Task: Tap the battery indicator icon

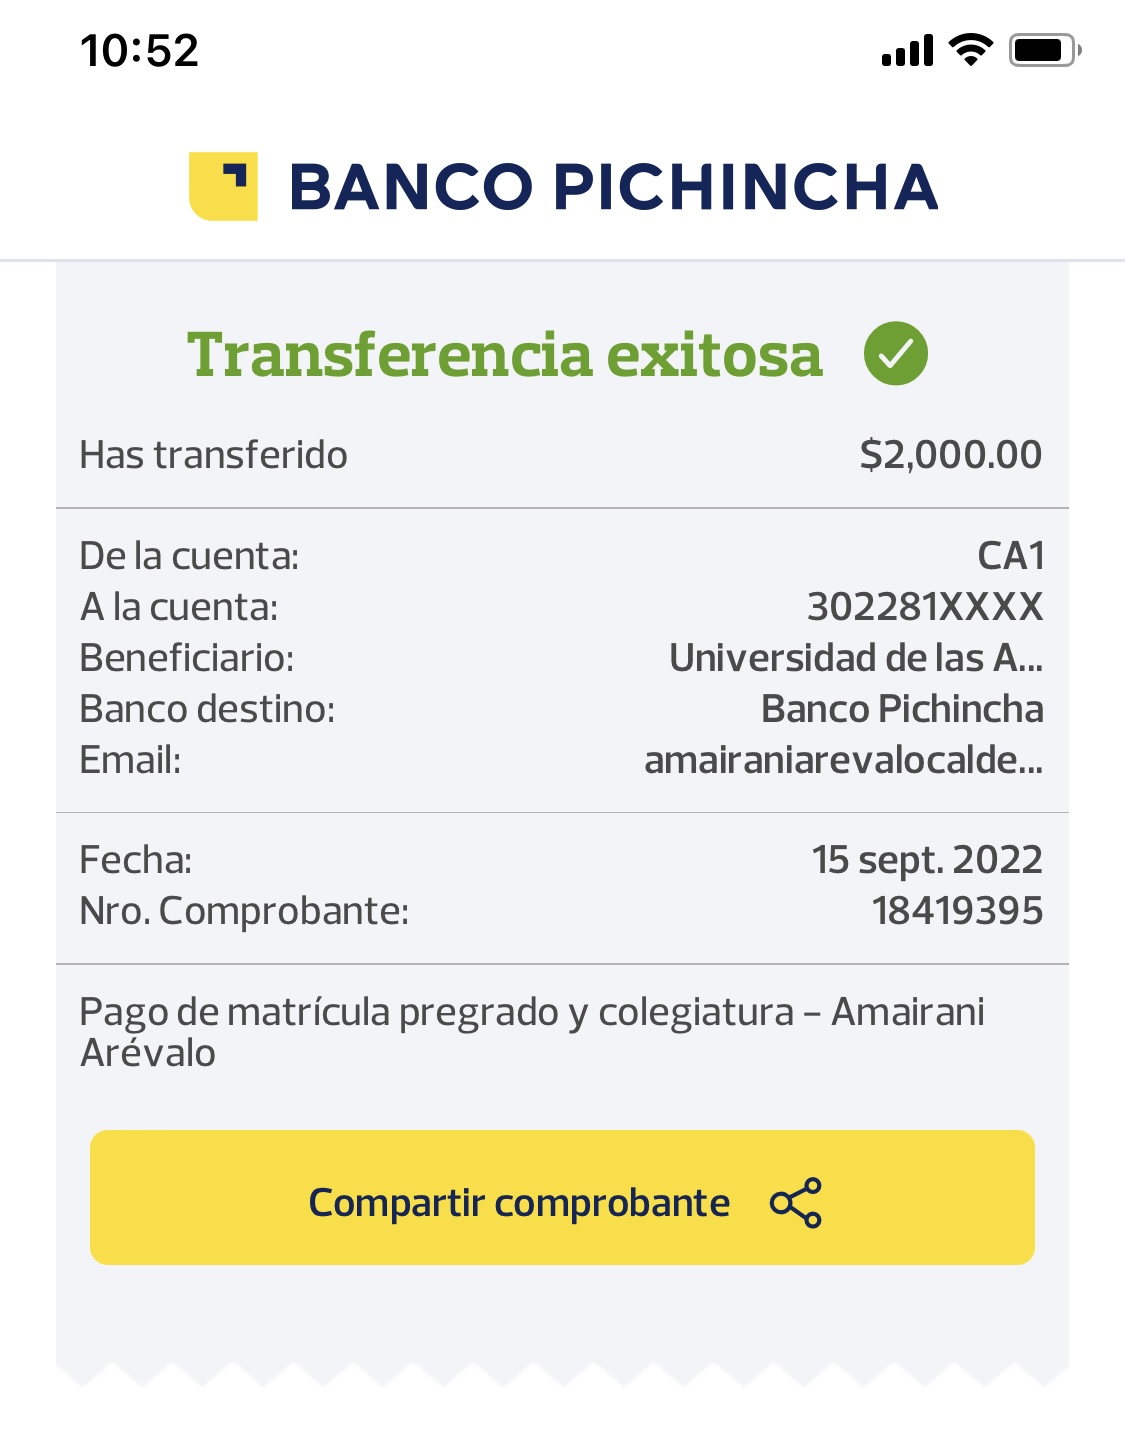Action: pyautogui.click(x=1044, y=49)
